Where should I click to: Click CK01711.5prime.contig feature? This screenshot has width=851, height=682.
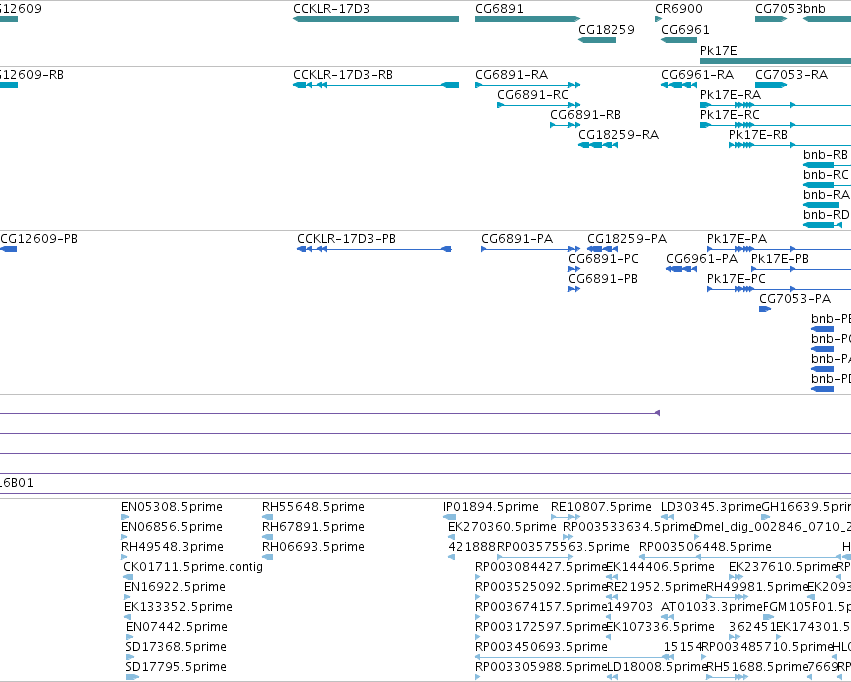[128, 577]
